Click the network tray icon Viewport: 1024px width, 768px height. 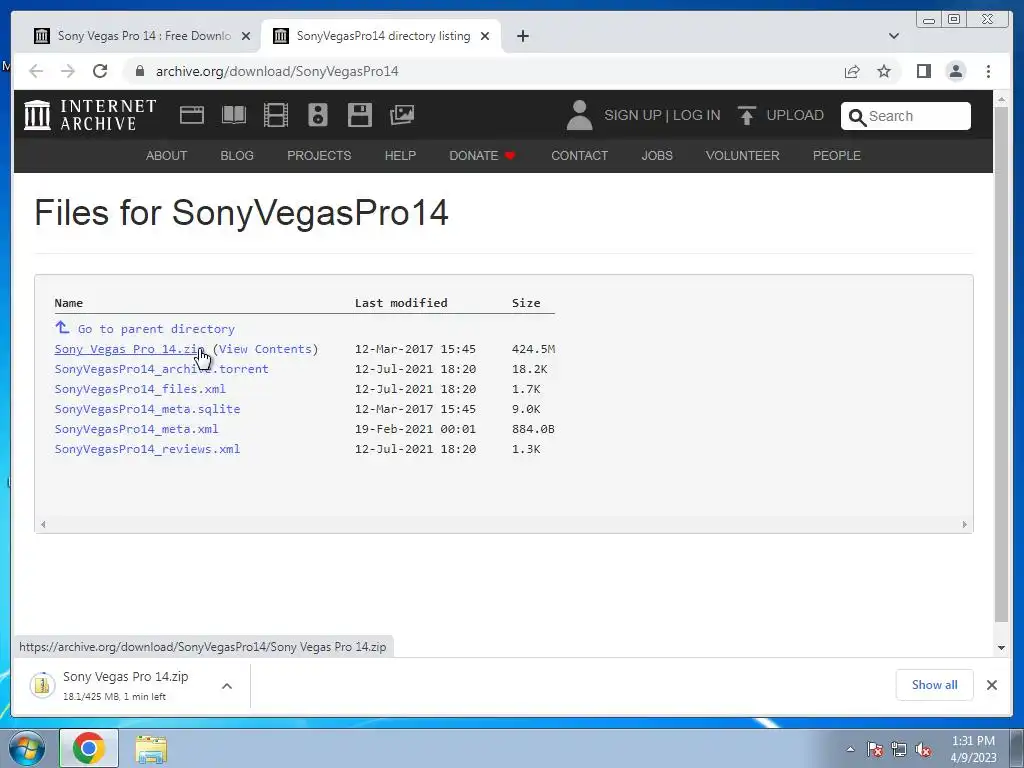click(899, 749)
